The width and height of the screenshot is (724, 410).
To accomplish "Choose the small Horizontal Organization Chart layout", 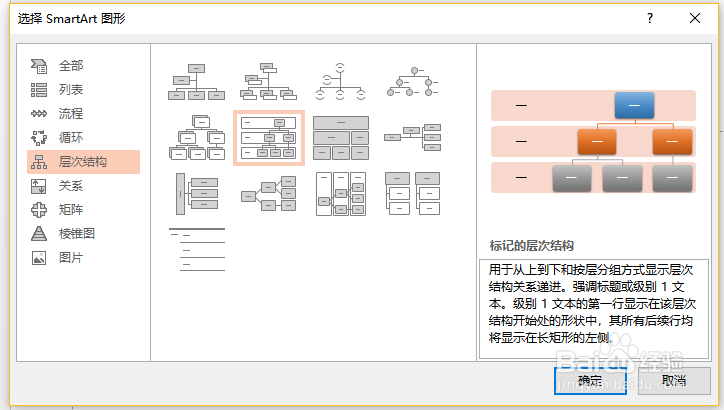I will (x=413, y=137).
